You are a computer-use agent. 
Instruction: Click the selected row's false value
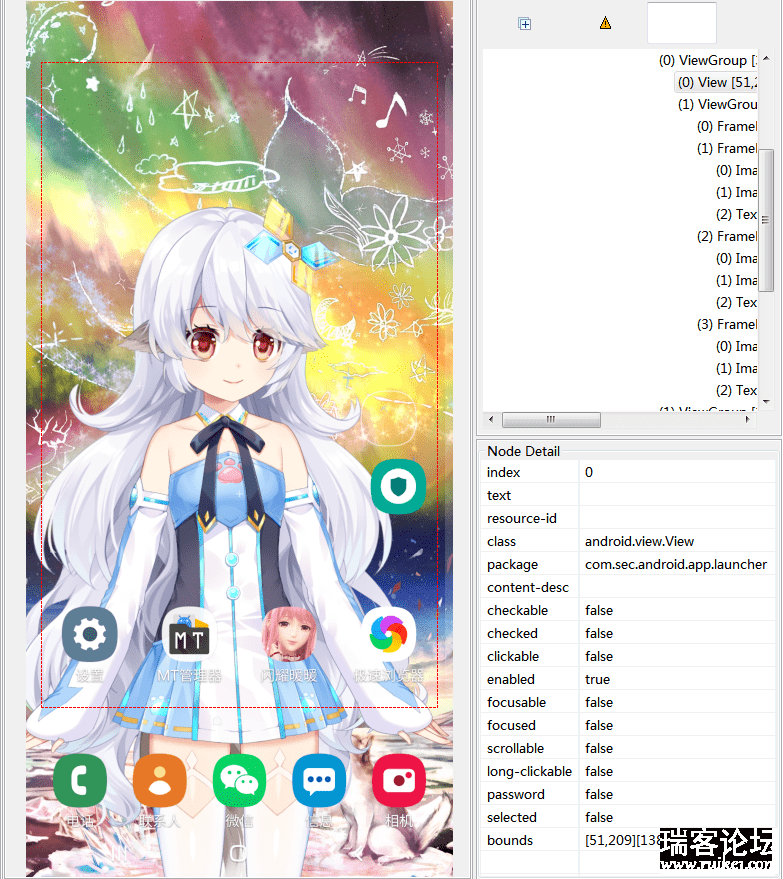point(599,817)
